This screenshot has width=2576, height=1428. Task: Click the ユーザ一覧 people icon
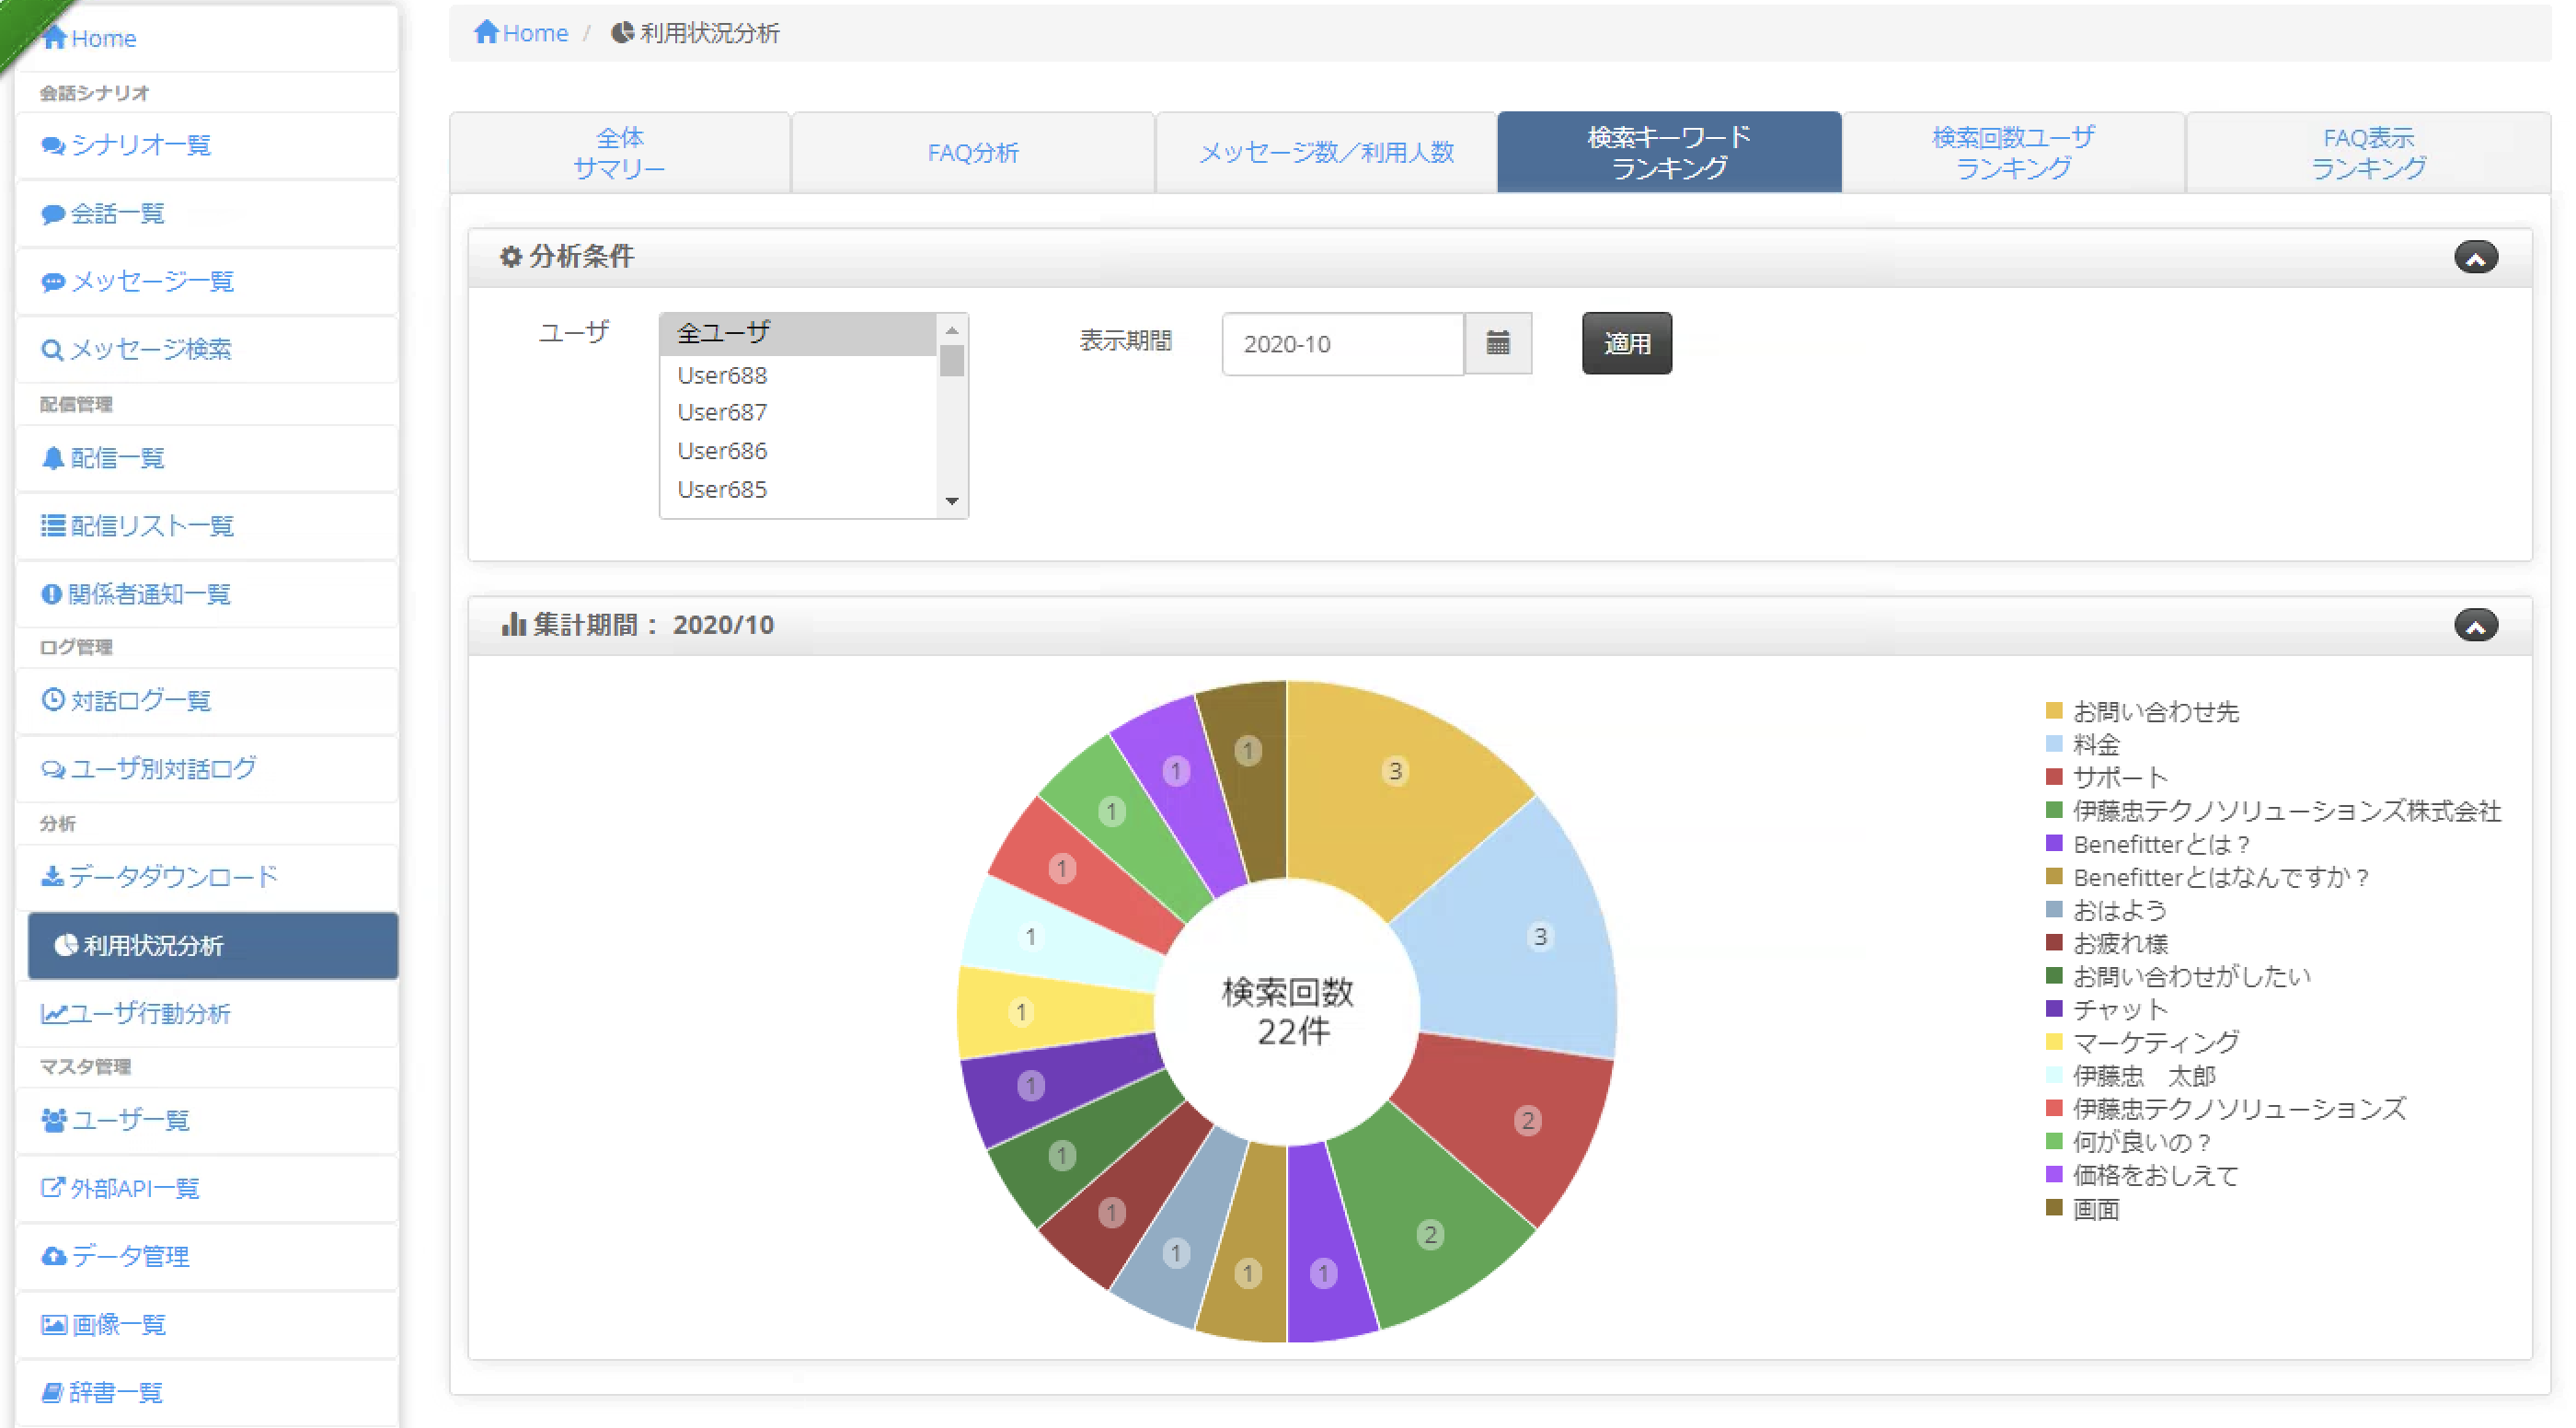click(x=54, y=1120)
